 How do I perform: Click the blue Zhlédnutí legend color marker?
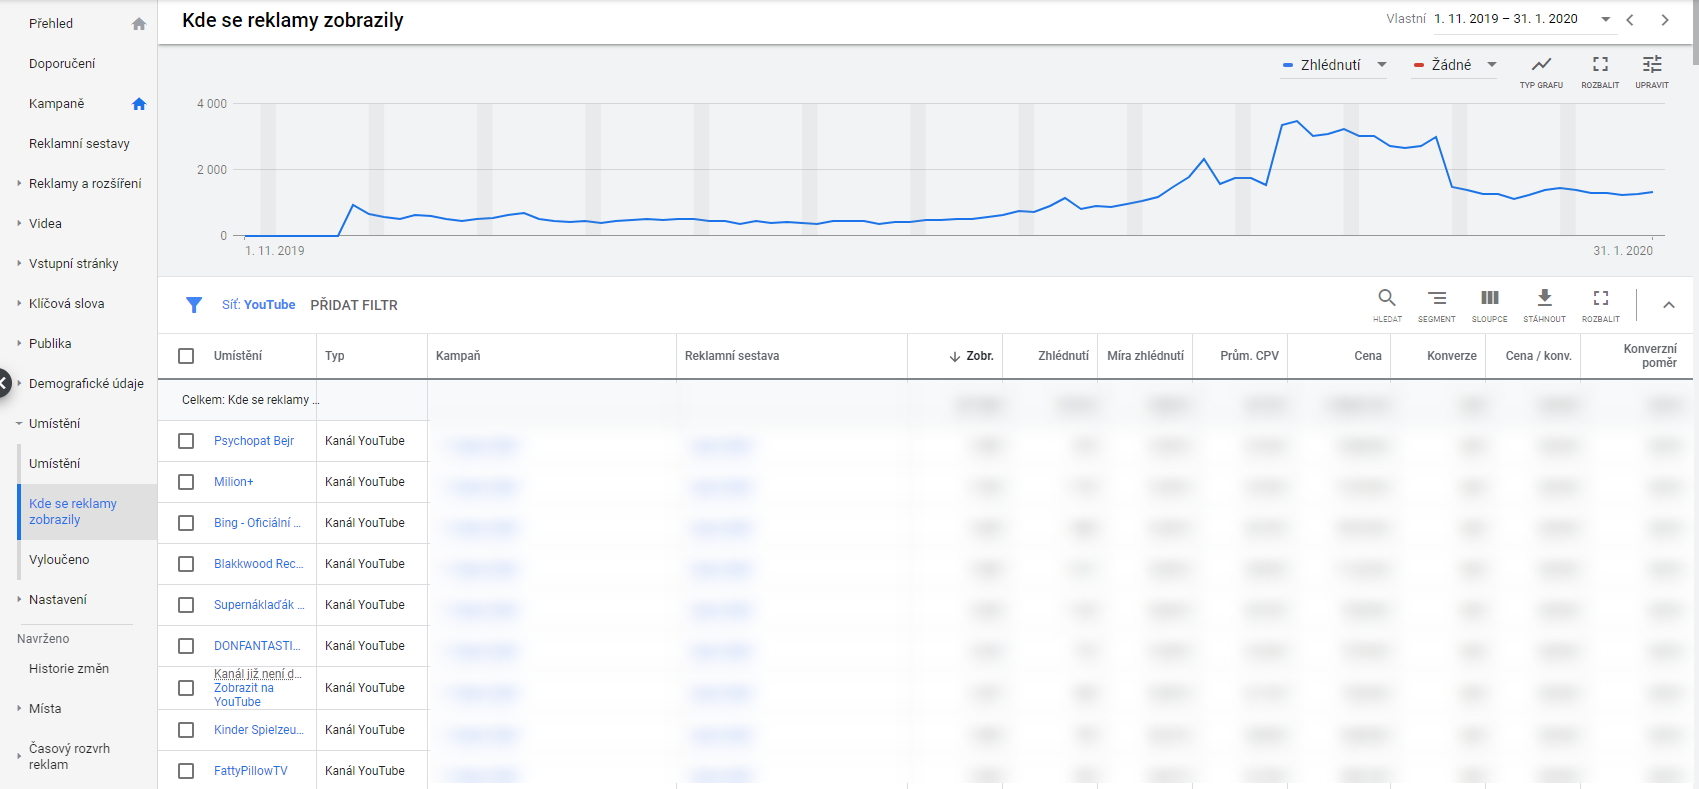pos(1288,65)
